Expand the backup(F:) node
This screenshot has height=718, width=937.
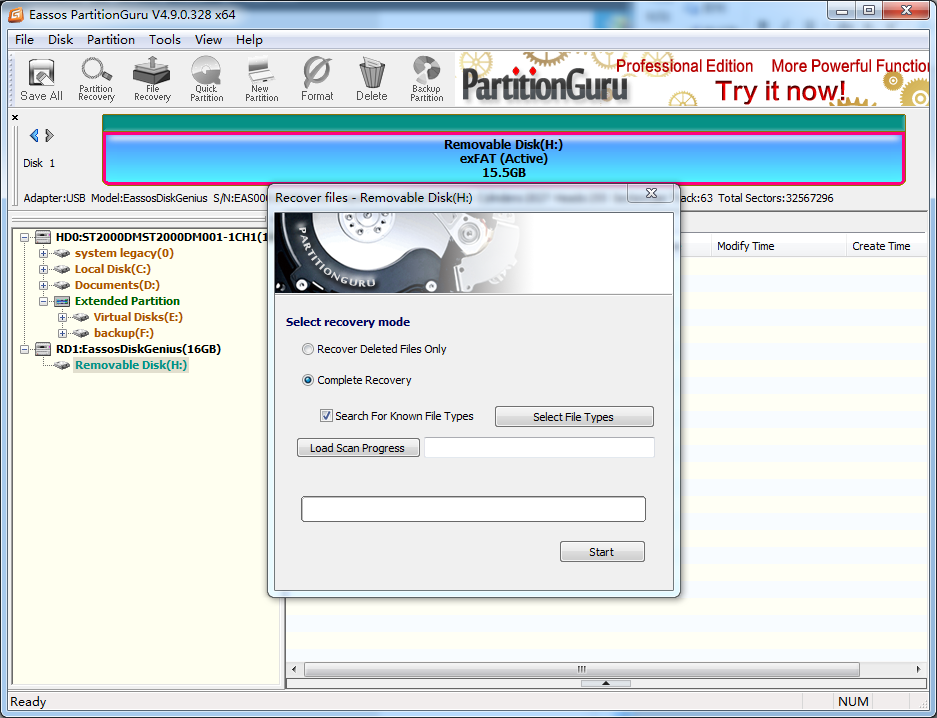click(62, 333)
